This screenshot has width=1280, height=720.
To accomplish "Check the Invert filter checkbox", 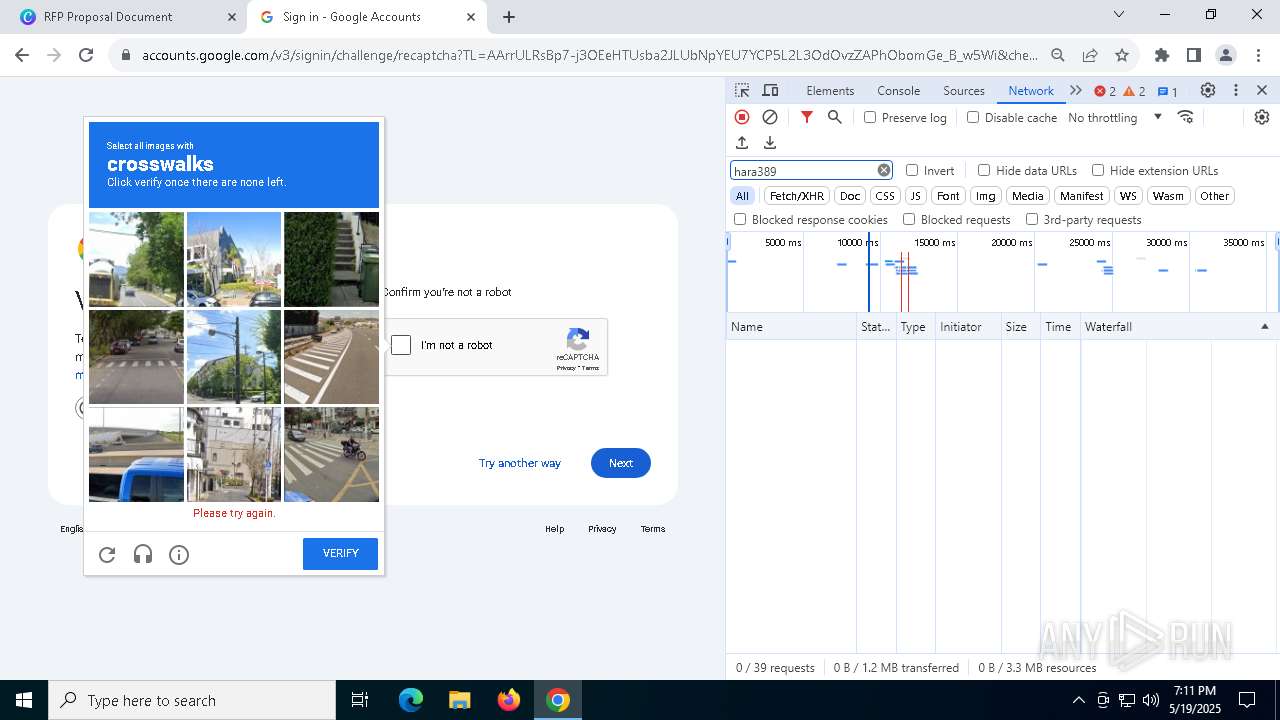I will [912, 170].
